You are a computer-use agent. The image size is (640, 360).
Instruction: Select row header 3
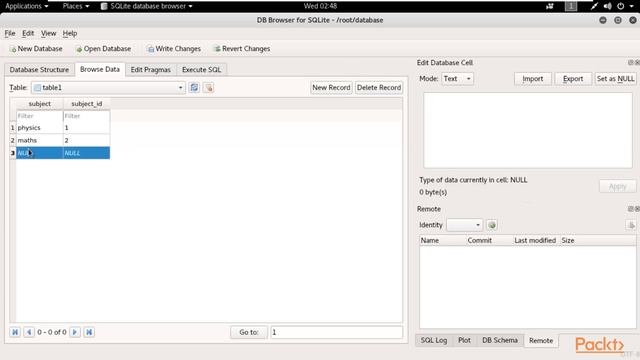13,153
